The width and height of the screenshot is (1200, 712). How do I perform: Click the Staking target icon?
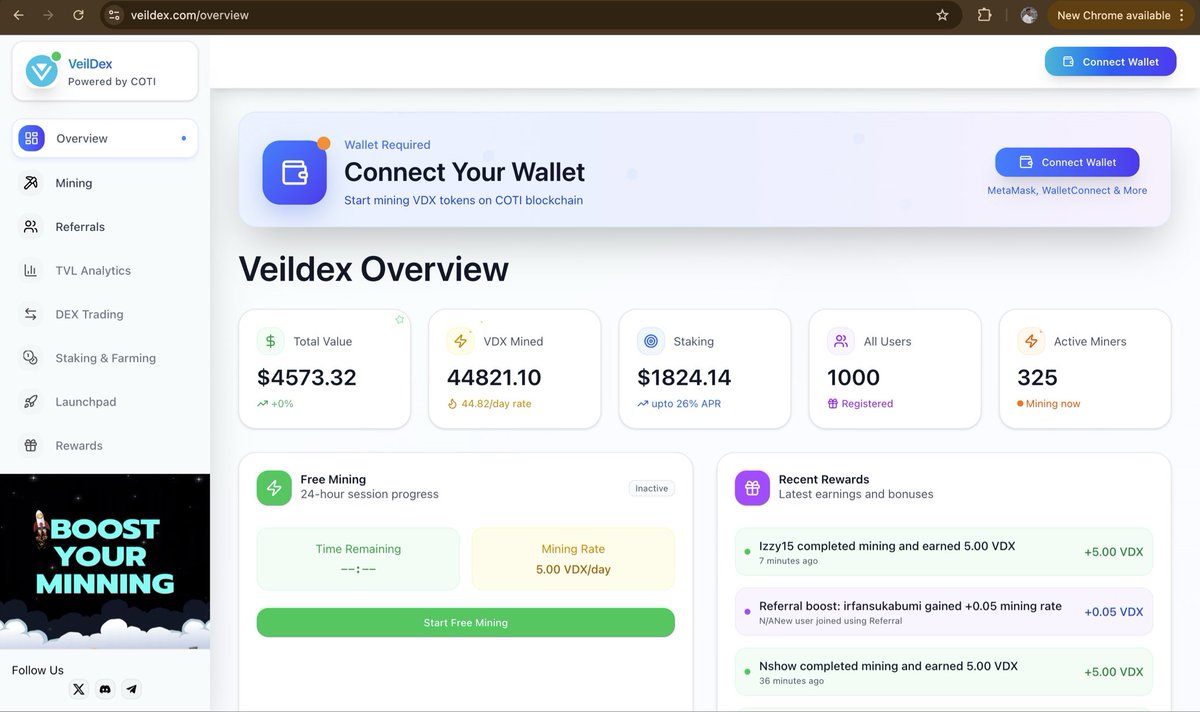(x=651, y=341)
